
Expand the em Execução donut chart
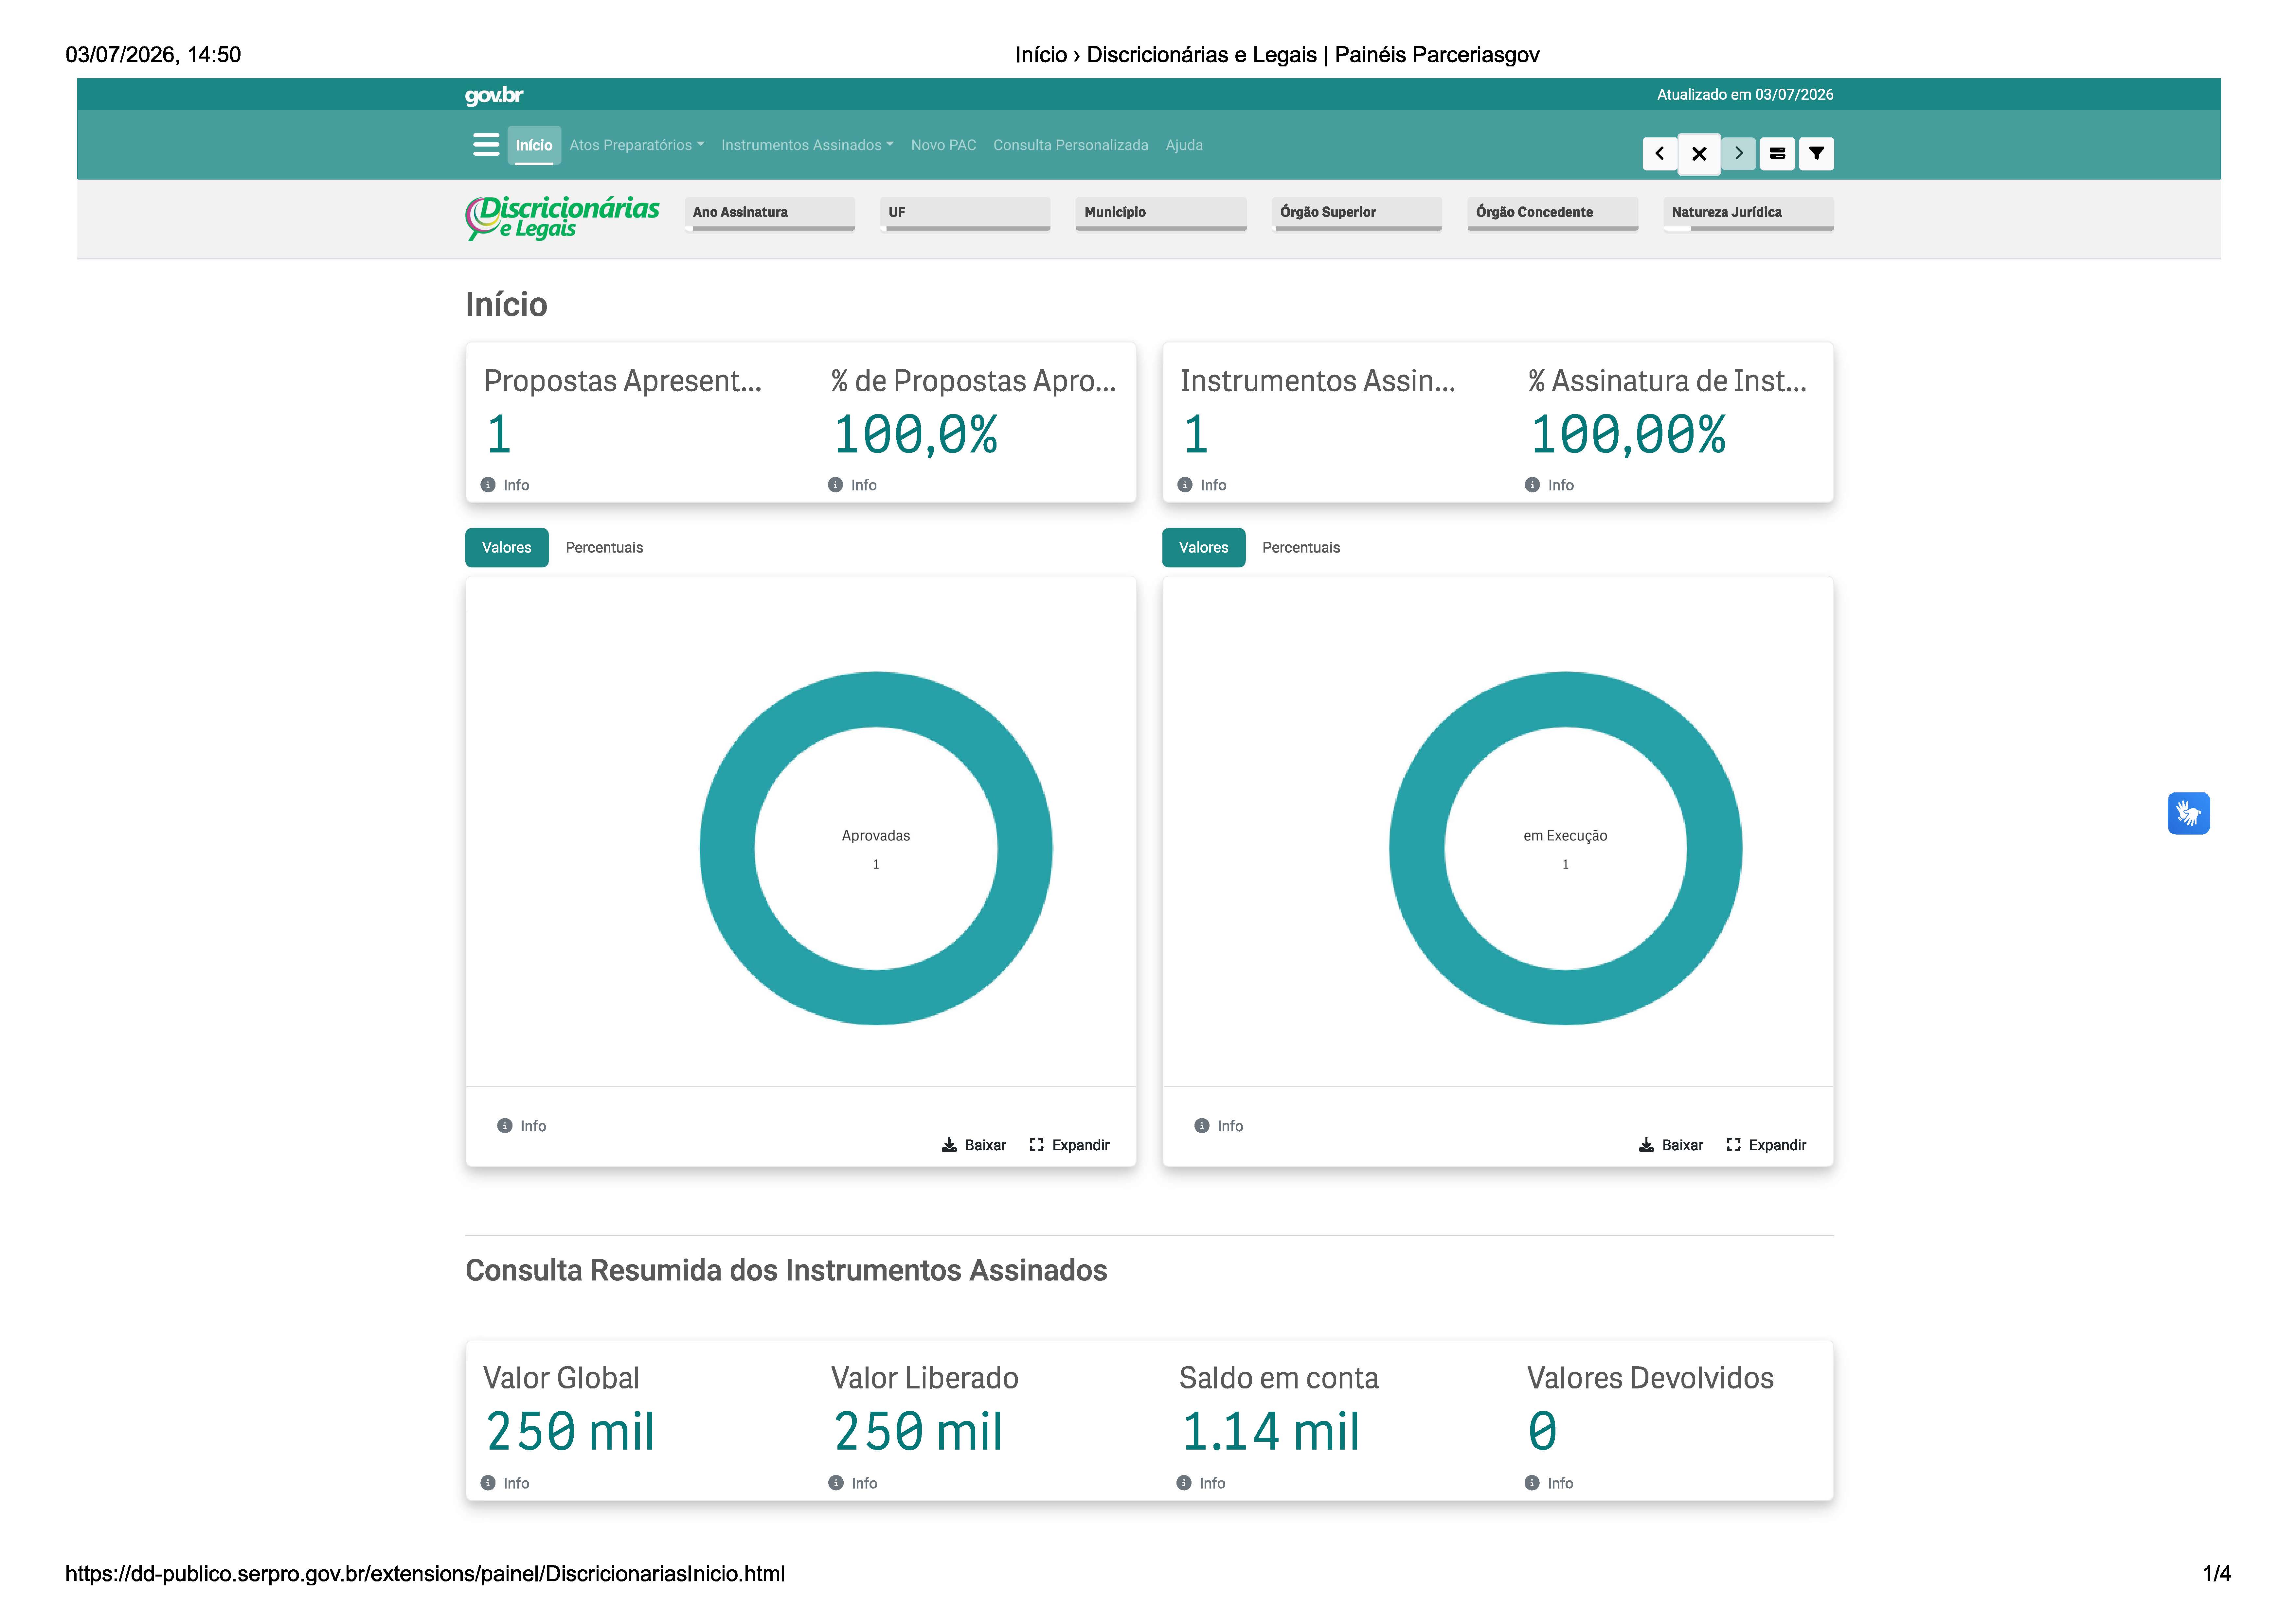click(1767, 1145)
